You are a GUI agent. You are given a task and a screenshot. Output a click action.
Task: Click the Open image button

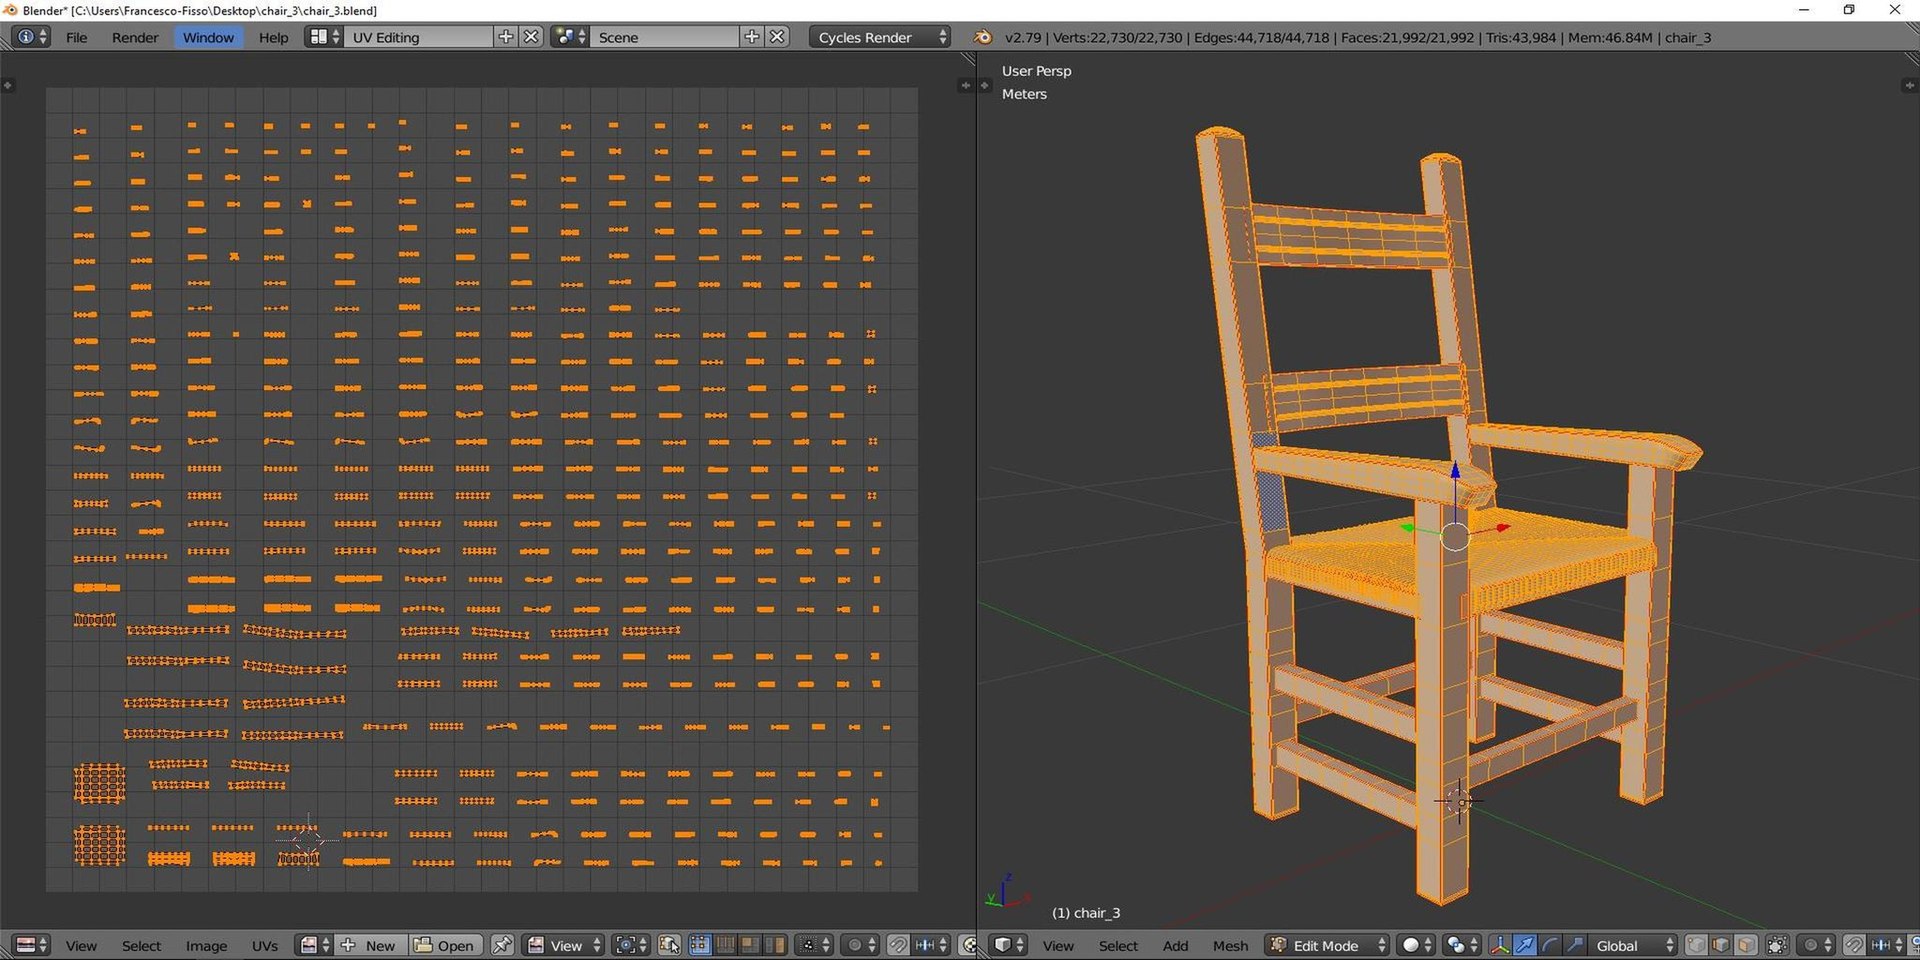pos(446,945)
